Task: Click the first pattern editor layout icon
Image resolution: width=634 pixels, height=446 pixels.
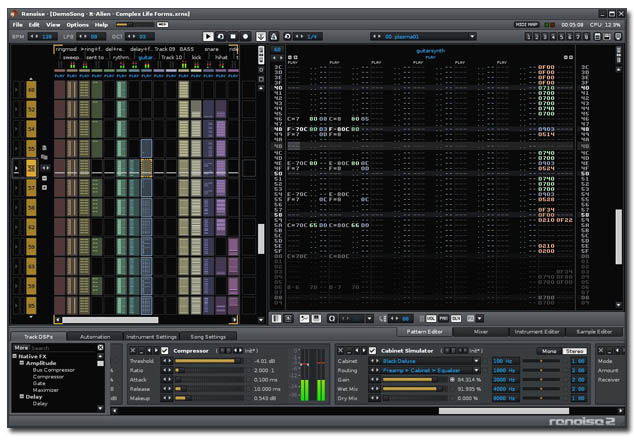Action: [277, 319]
